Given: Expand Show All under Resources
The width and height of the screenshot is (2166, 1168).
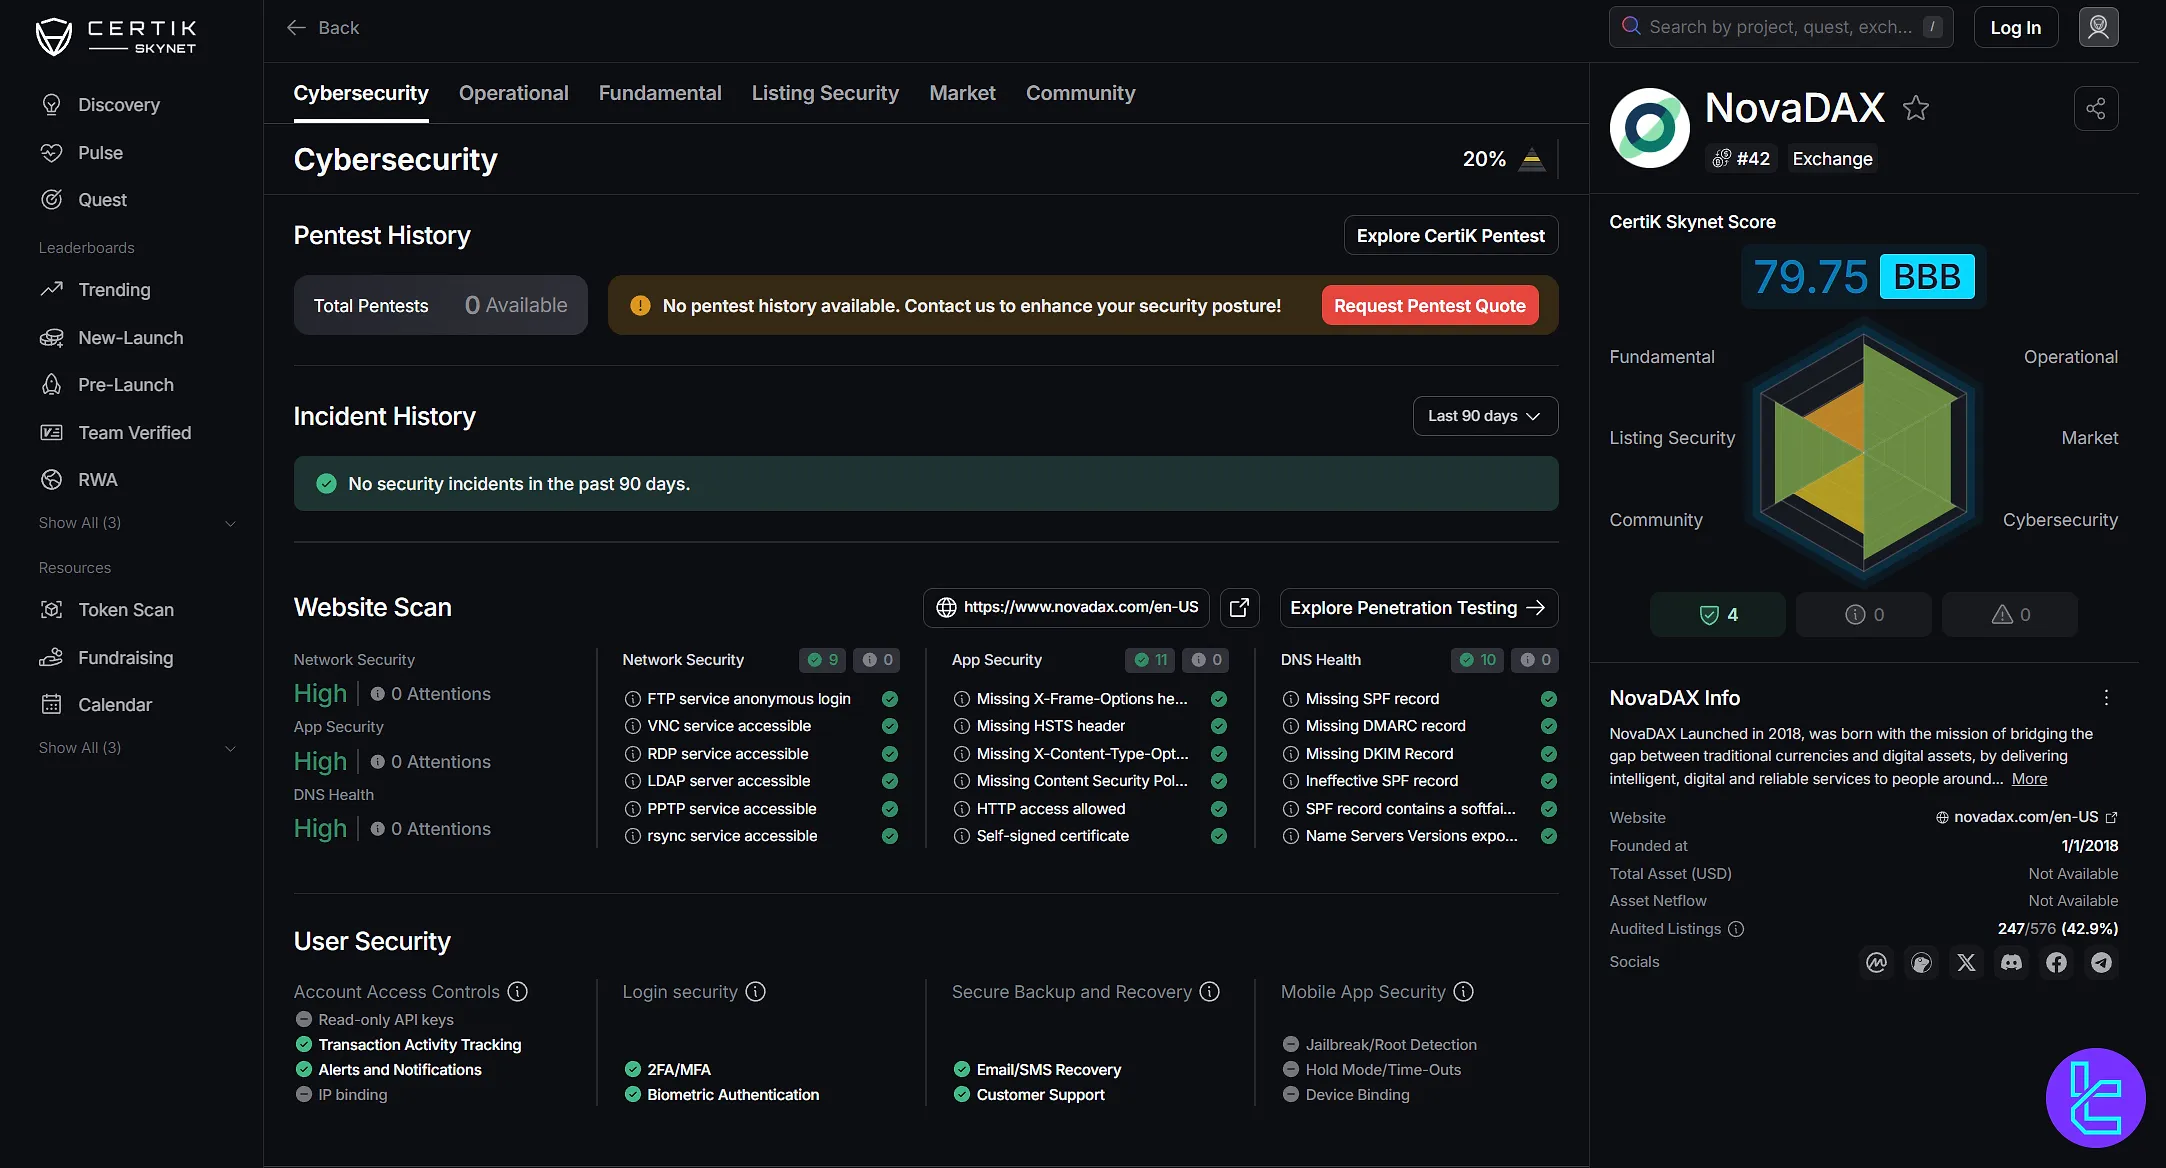Looking at the screenshot, I should (138, 748).
